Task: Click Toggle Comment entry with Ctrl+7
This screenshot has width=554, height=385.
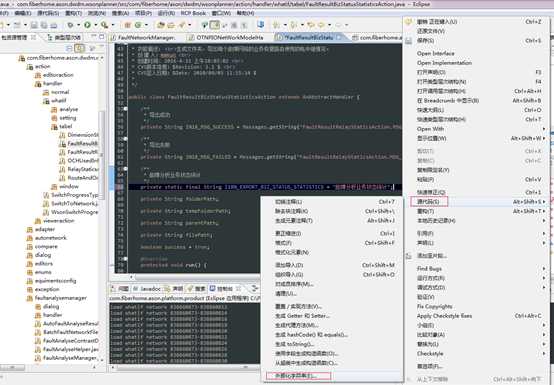Action: (335, 202)
